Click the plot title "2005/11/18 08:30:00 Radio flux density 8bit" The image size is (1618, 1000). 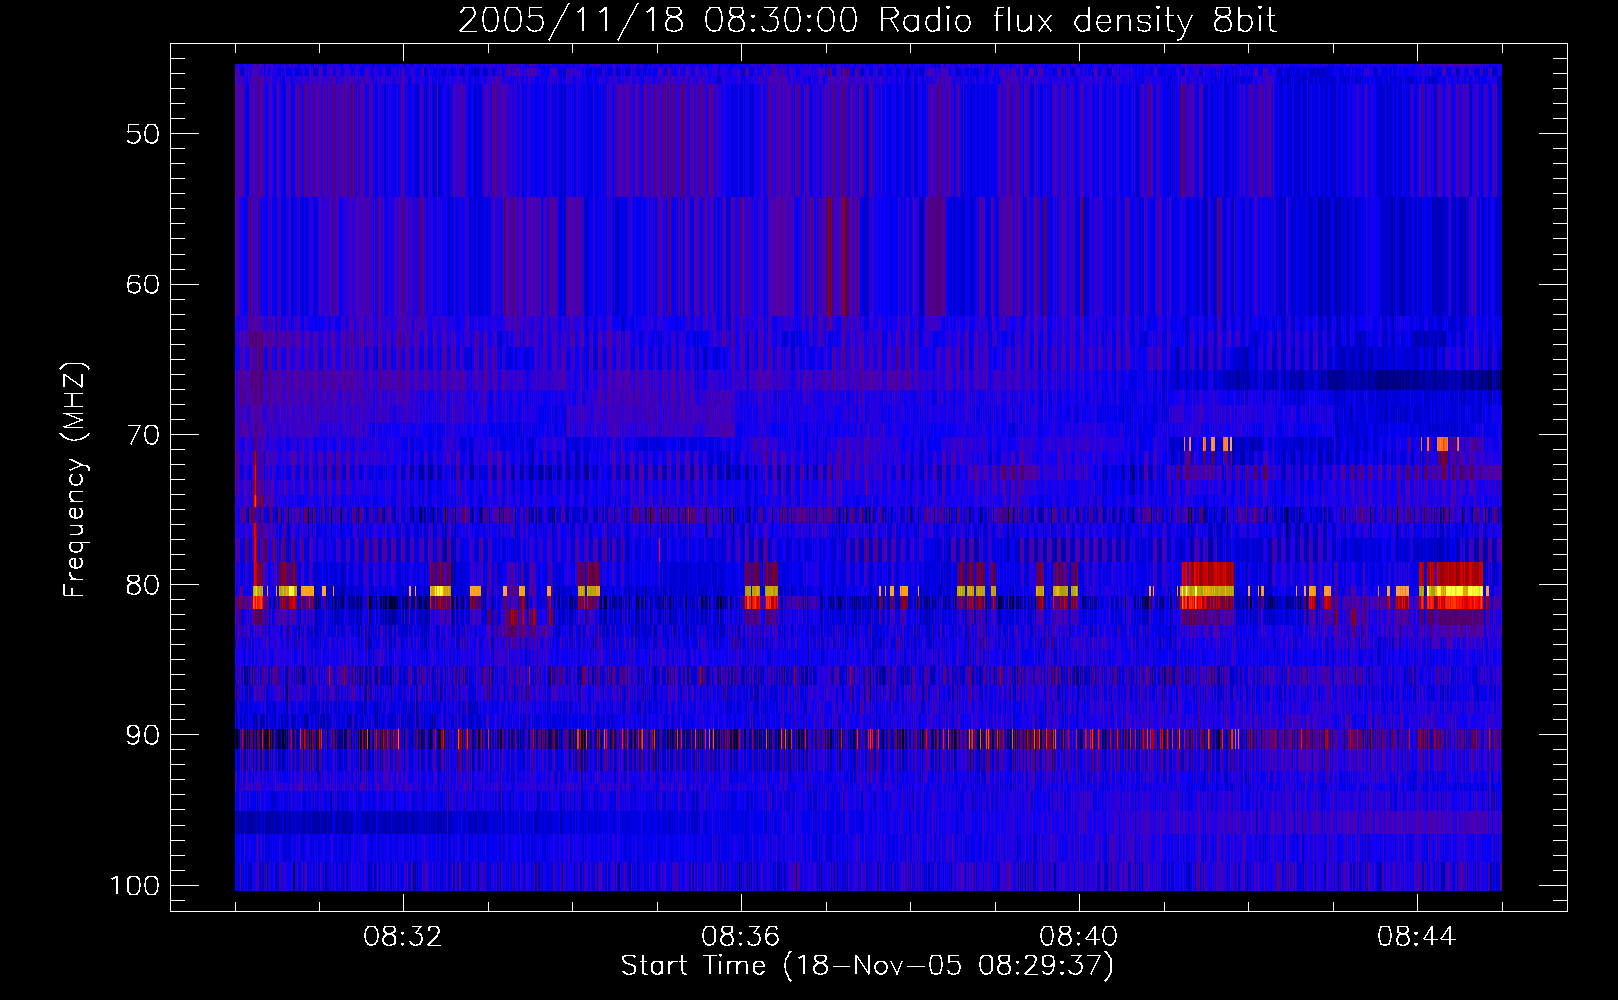point(867,21)
